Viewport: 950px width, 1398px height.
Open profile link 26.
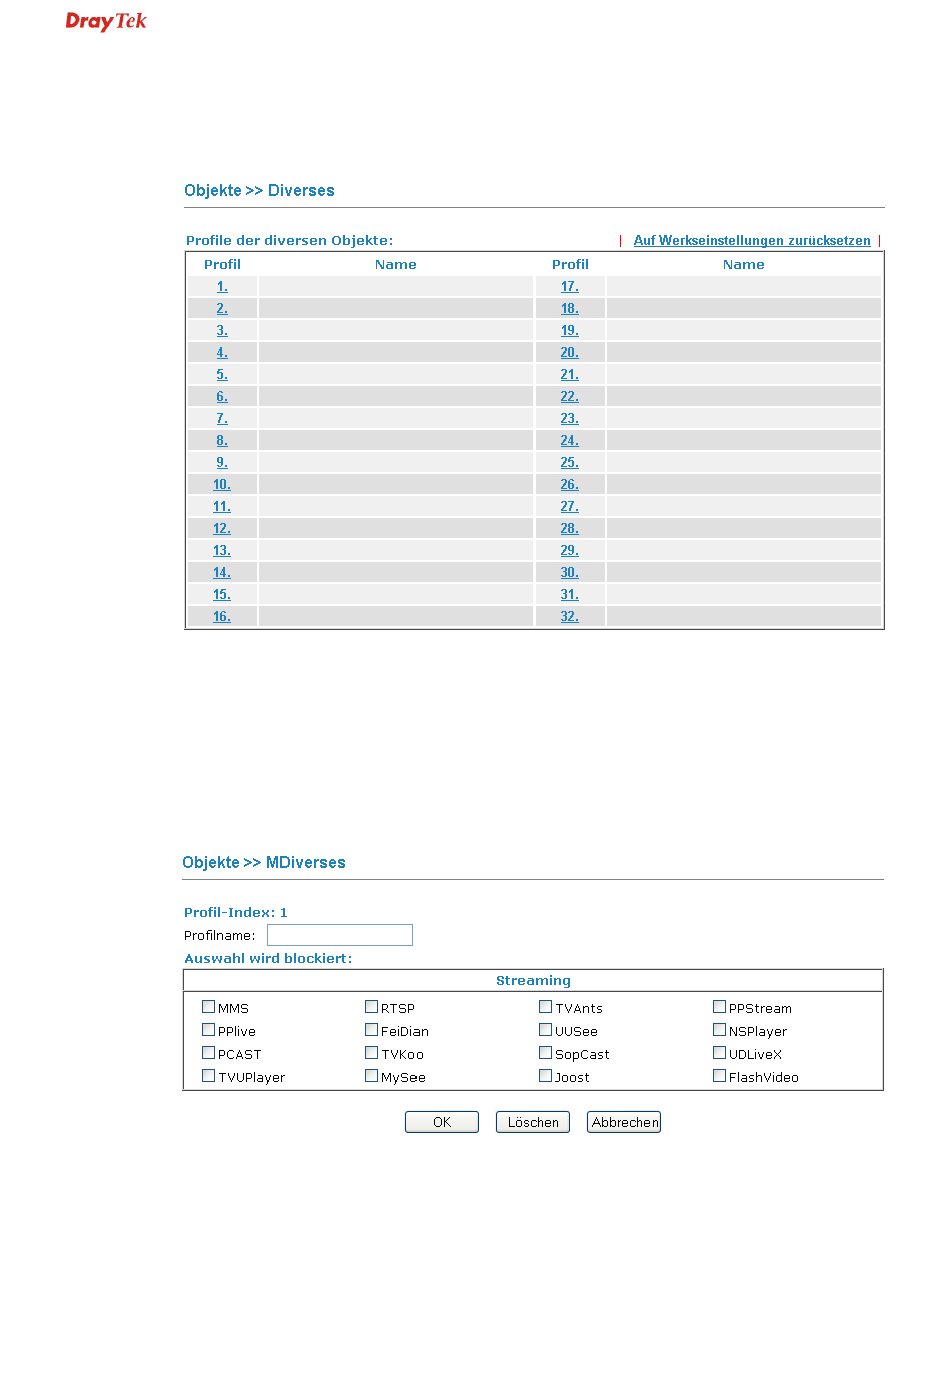point(570,485)
